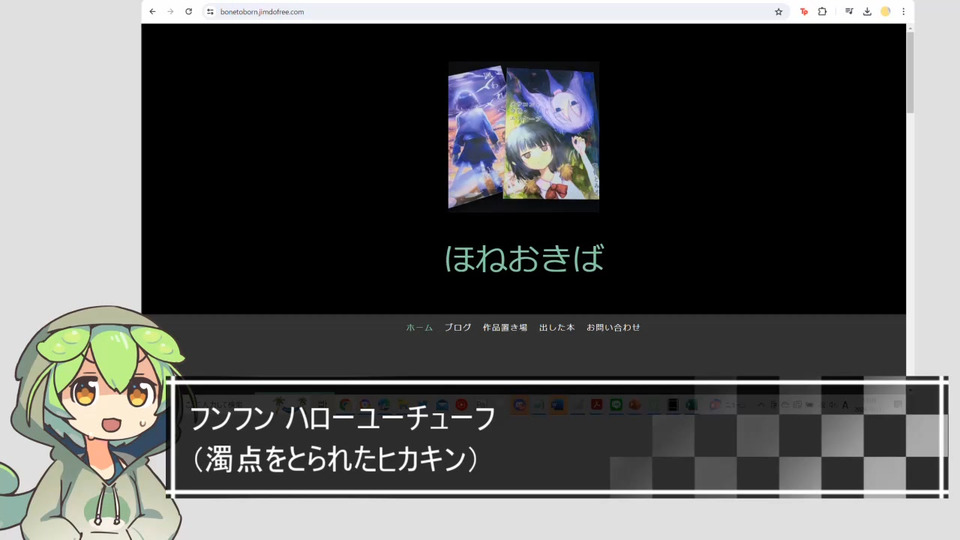This screenshot has height=540, width=960.
Task: Click the page's vertical scrollbar thumb
Action: tap(910, 72)
